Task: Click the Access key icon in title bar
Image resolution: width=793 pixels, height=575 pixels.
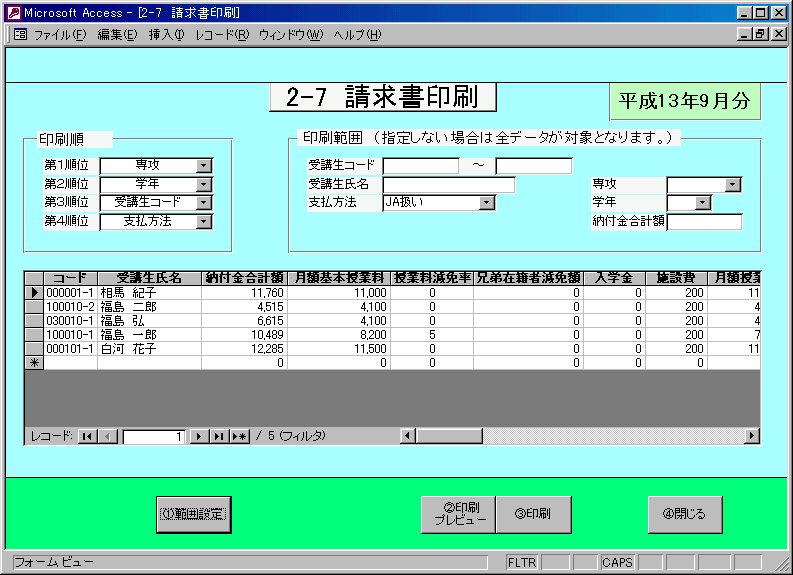Action: point(14,13)
